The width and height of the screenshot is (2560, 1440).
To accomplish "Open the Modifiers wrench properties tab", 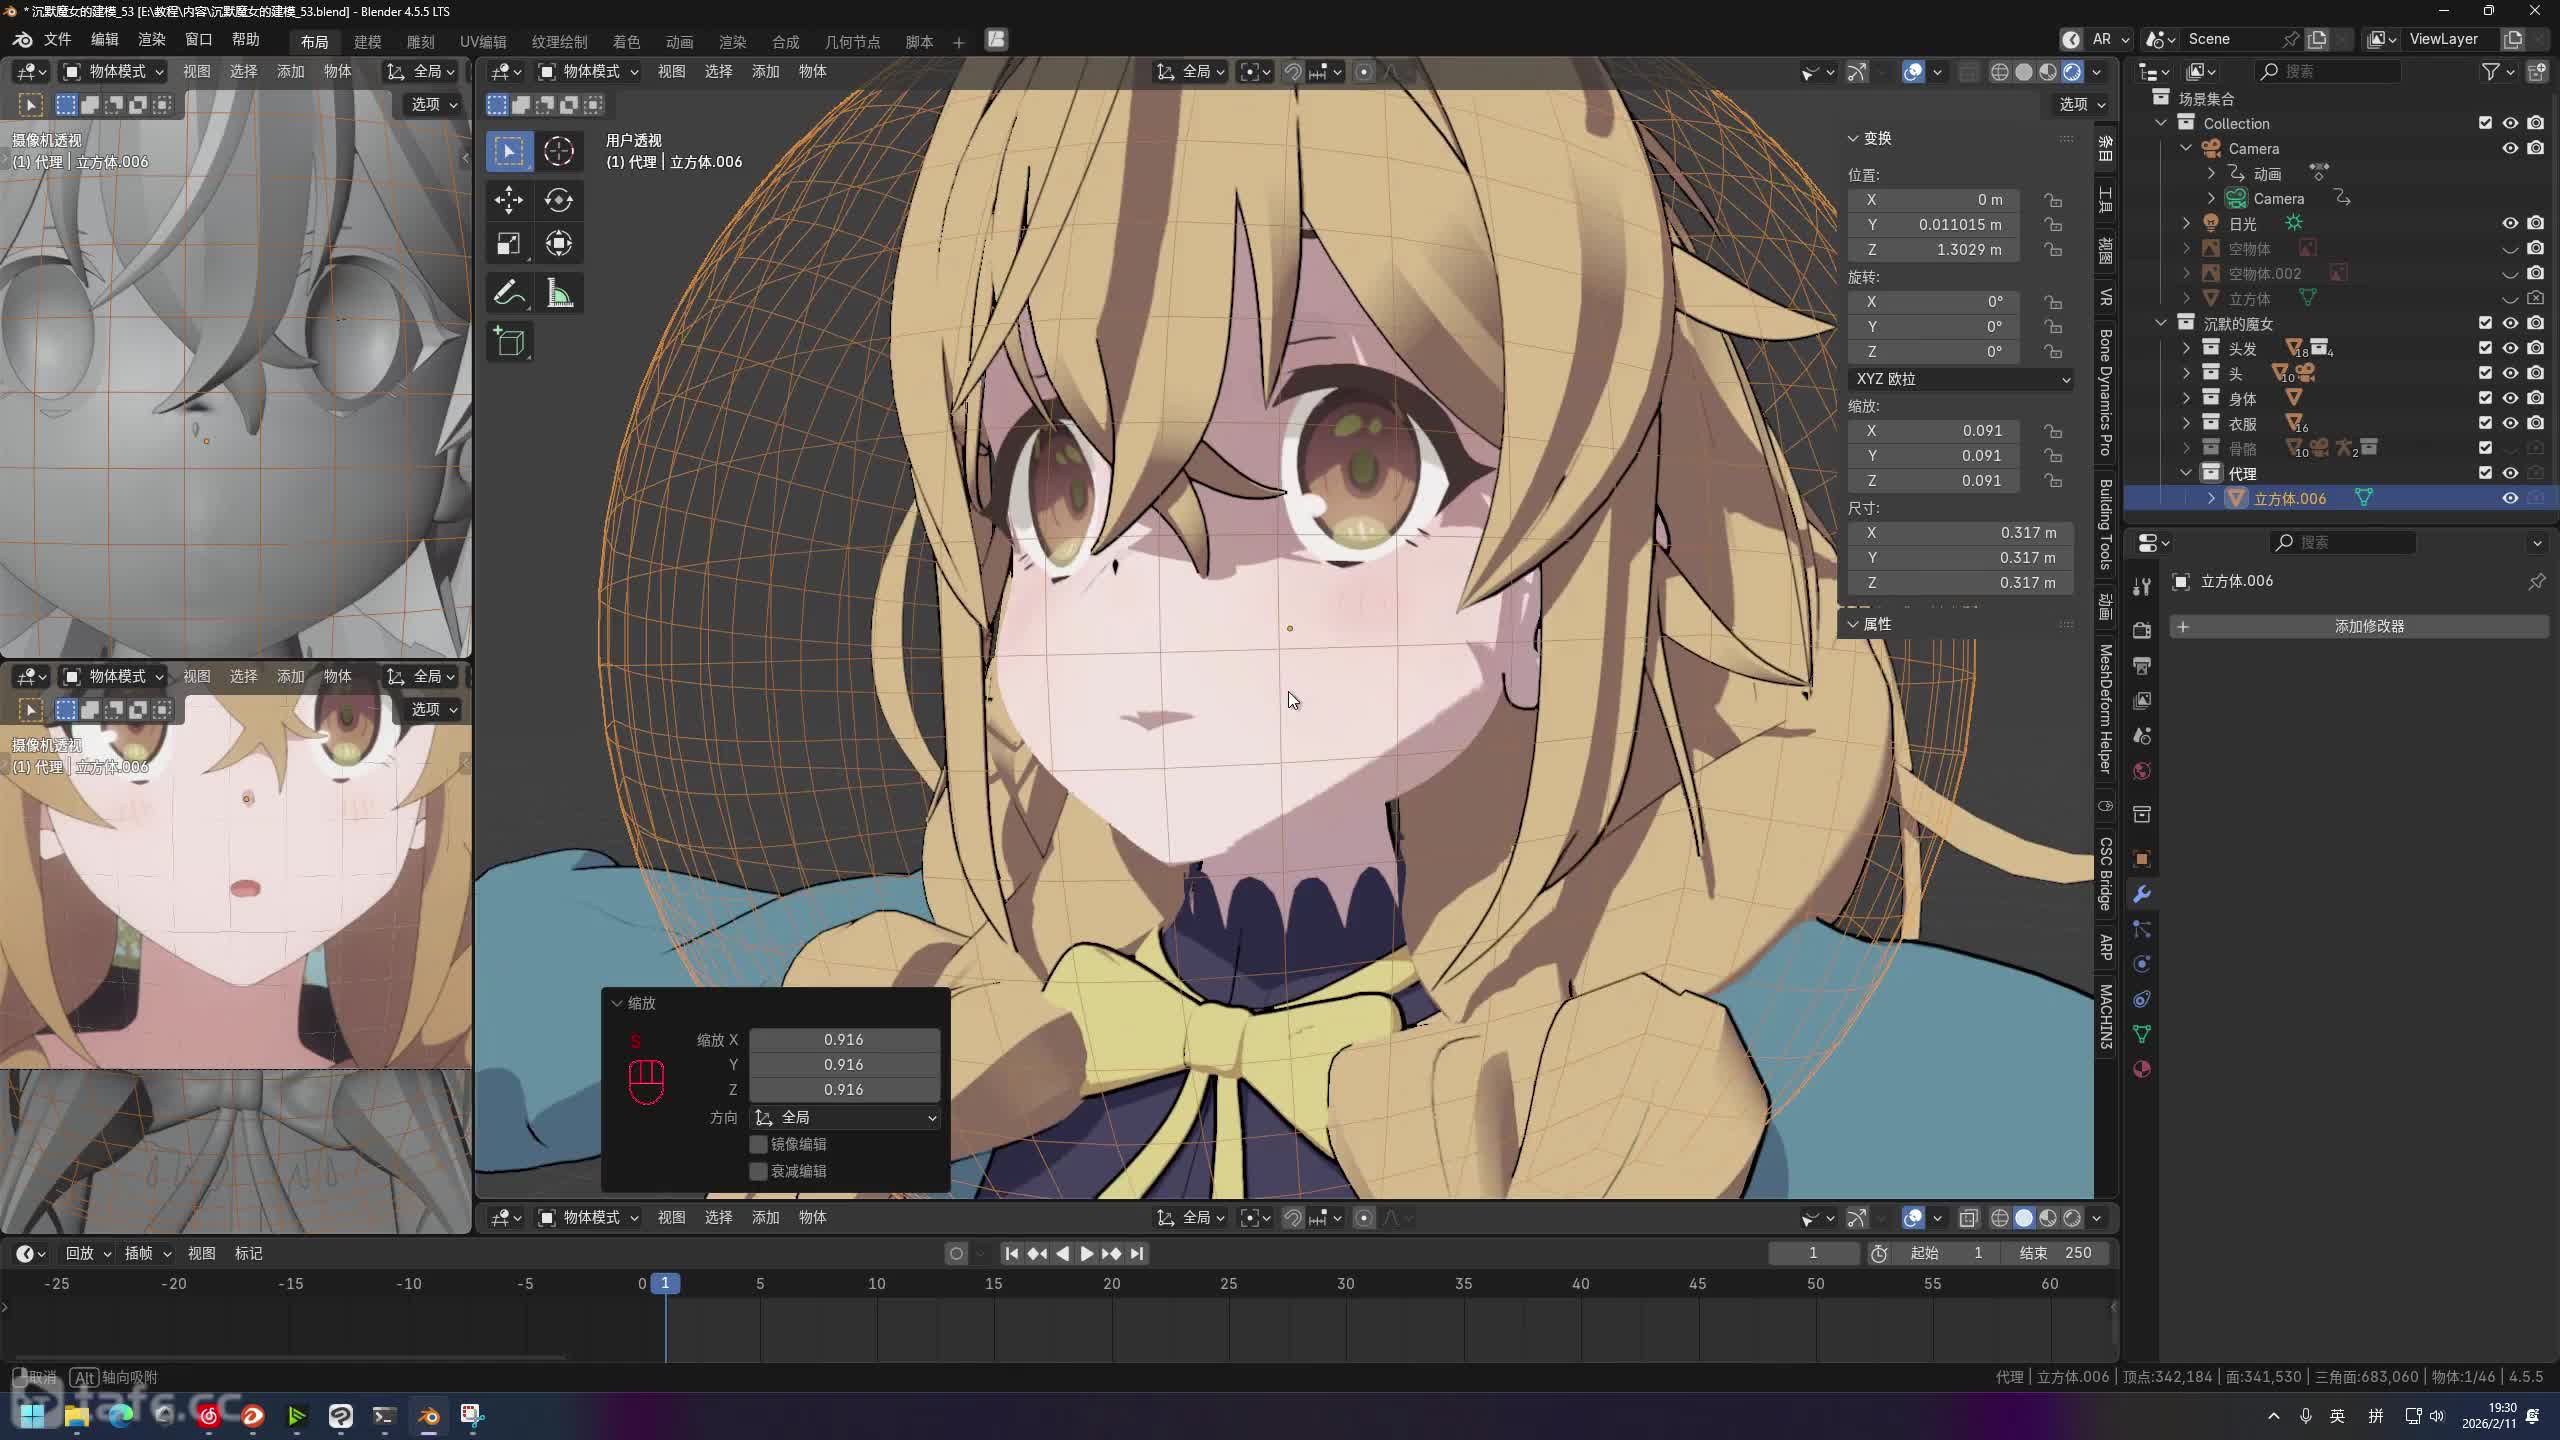I will [x=2141, y=894].
